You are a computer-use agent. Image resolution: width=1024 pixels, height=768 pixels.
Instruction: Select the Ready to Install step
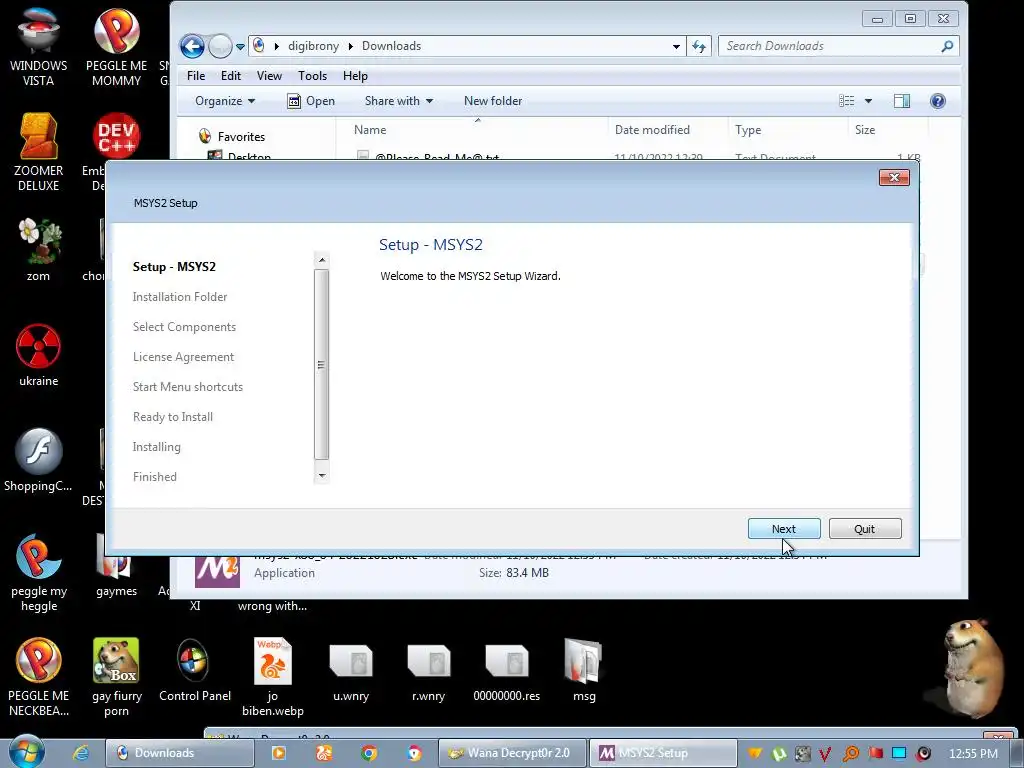point(172,417)
